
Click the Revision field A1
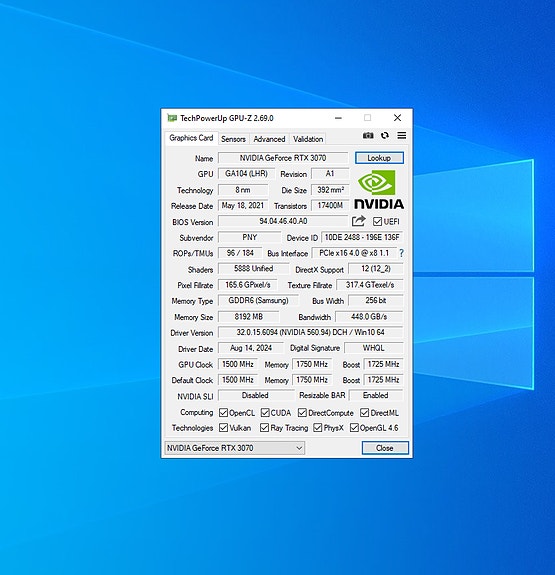[330, 173]
